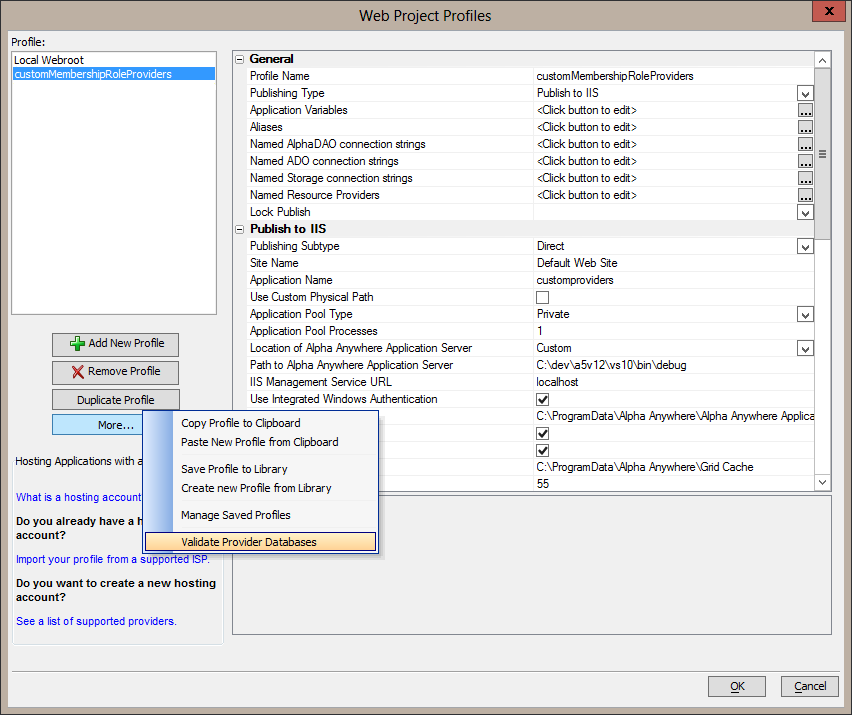852x715 pixels.
Task: Open the Application Pool Type dropdown
Action: coord(805,315)
